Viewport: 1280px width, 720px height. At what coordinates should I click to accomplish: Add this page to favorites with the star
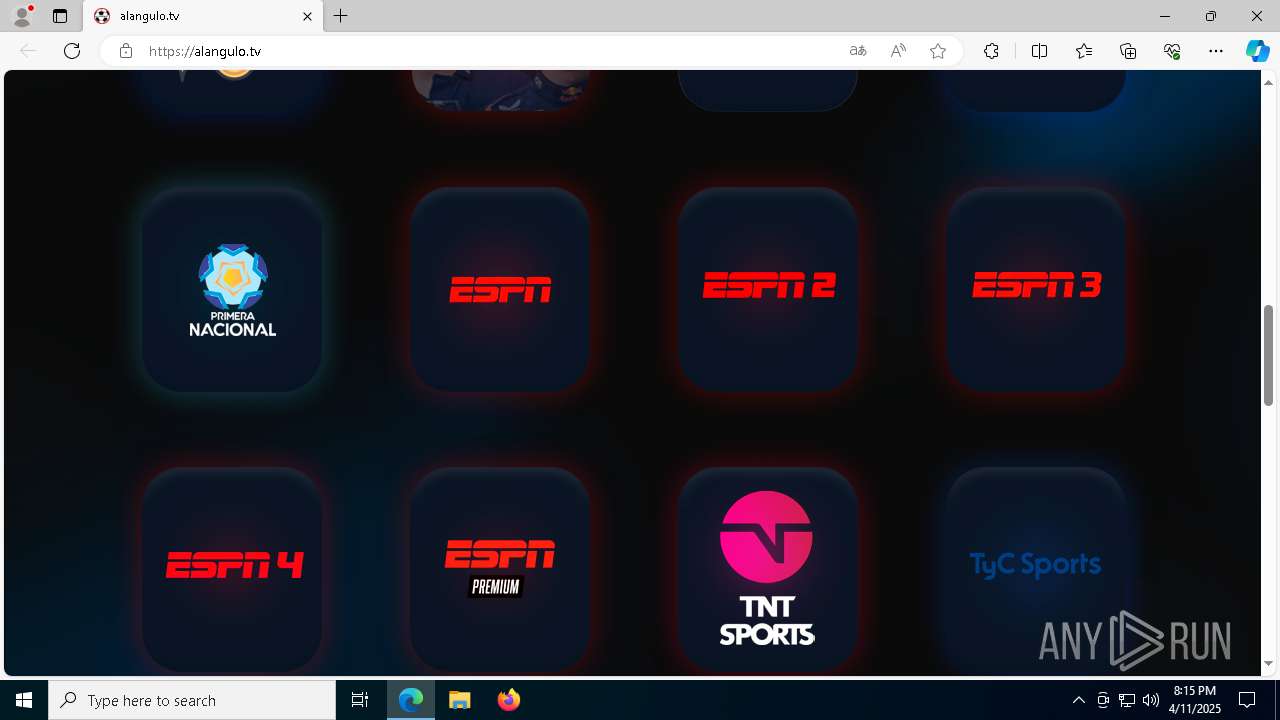pos(938,51)
